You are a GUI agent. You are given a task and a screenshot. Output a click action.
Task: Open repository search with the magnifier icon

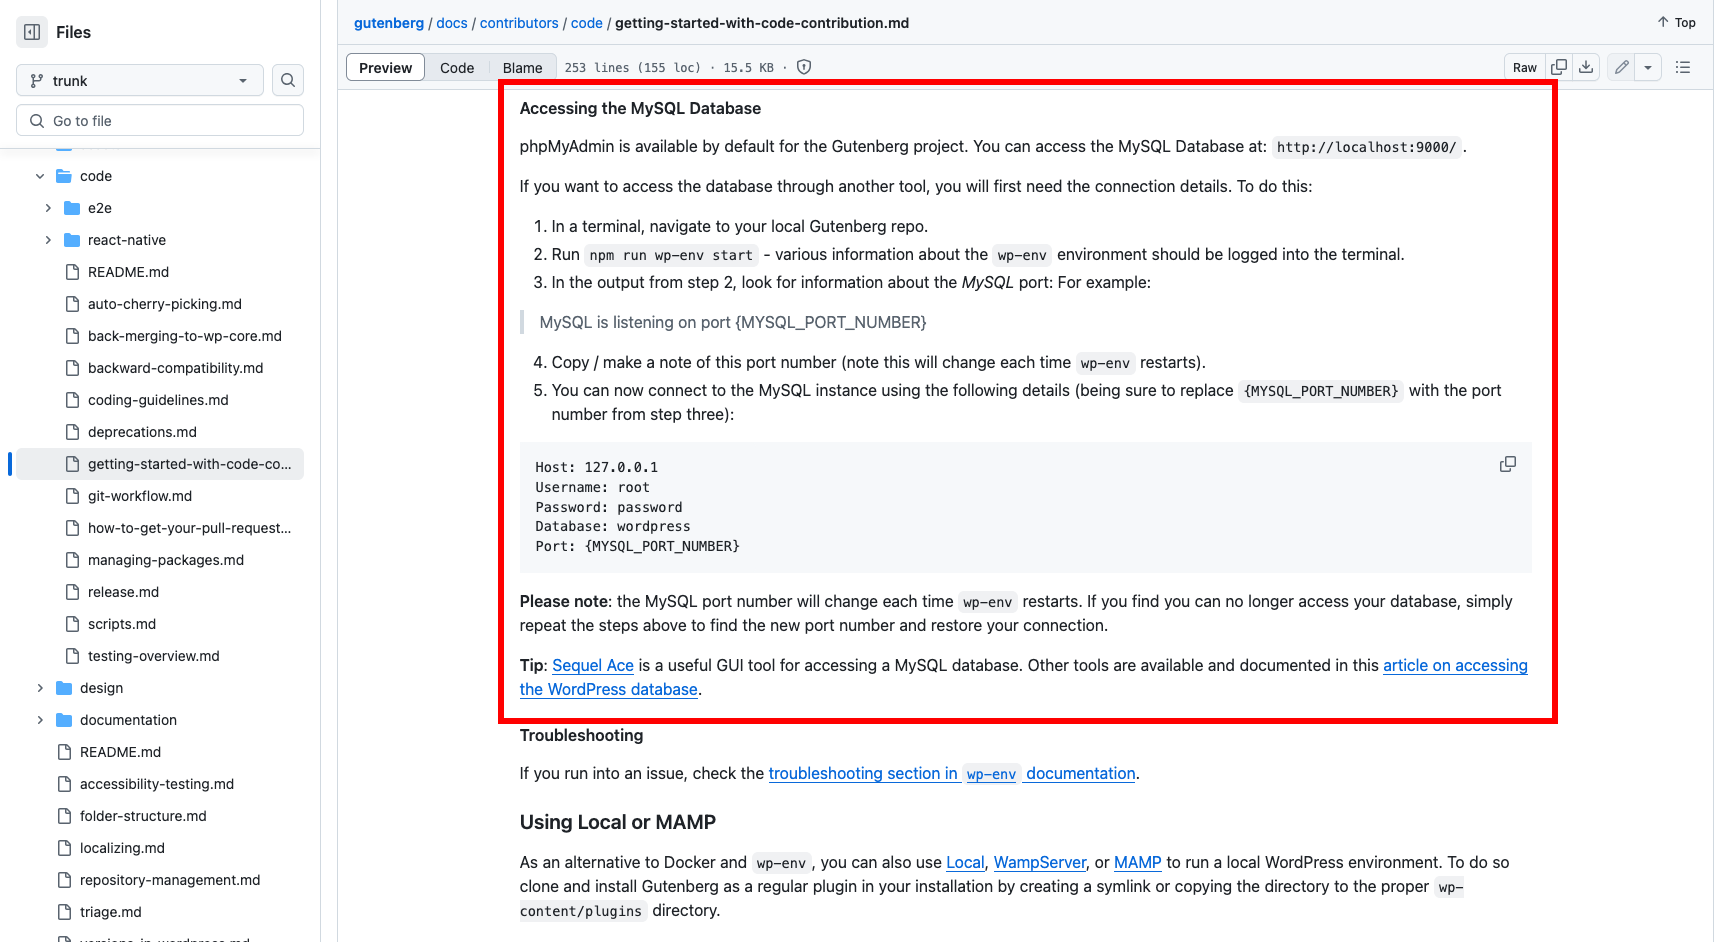point(288,80)
